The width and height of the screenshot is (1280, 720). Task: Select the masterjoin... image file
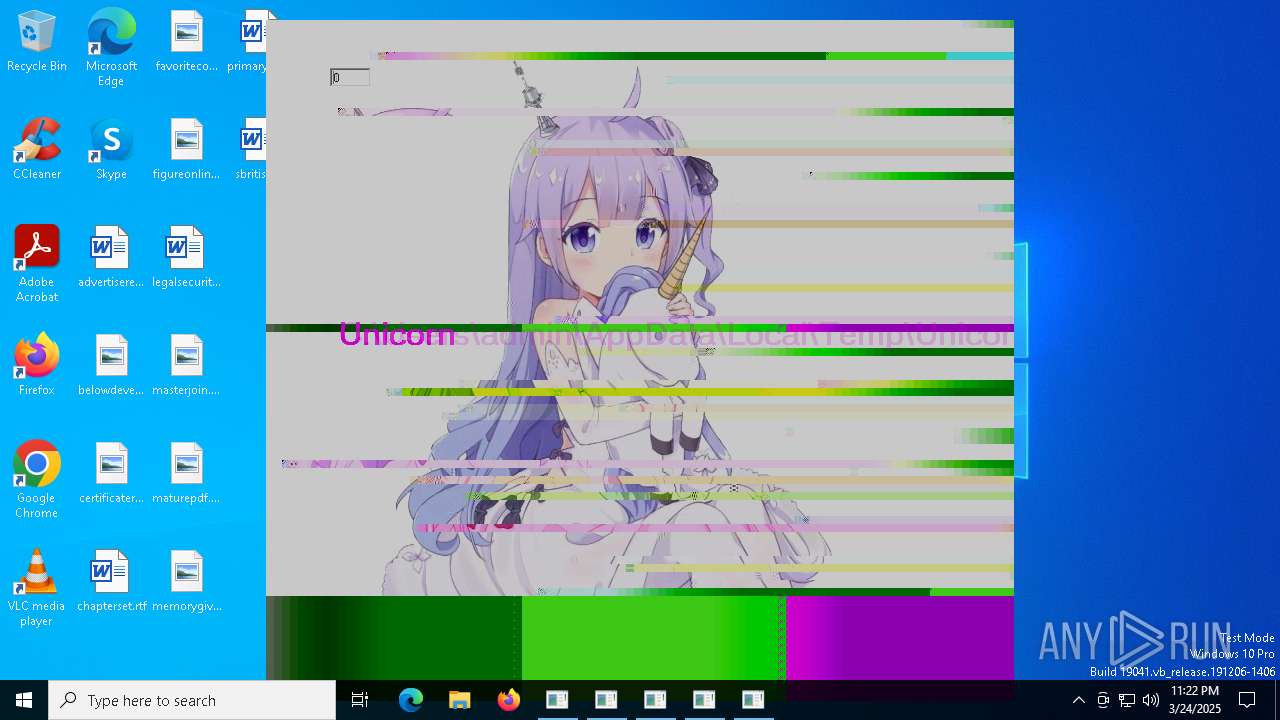(x=186, y=365)
